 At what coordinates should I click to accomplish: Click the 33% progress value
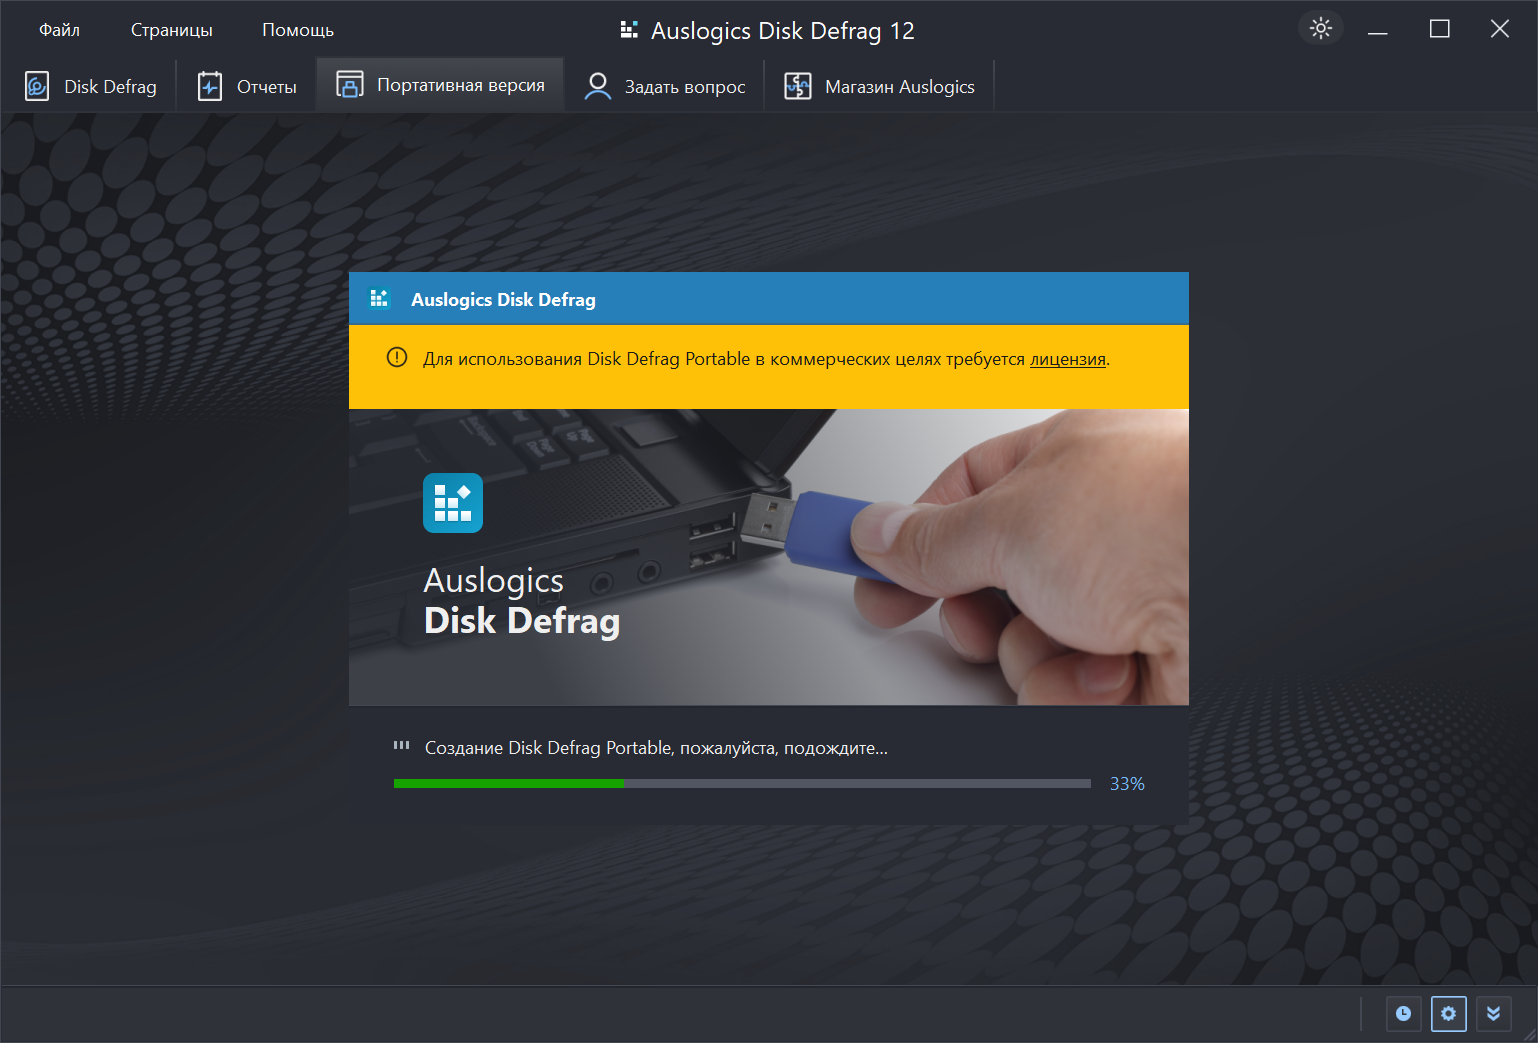click(1127, 784)
